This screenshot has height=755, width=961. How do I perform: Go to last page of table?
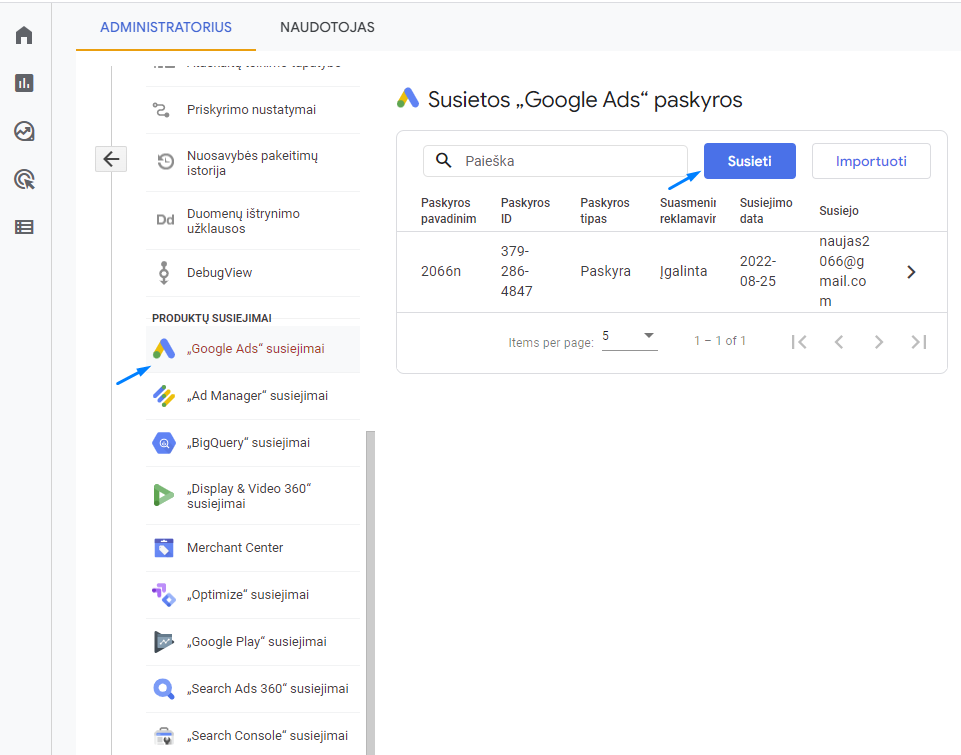coord(919,342)
